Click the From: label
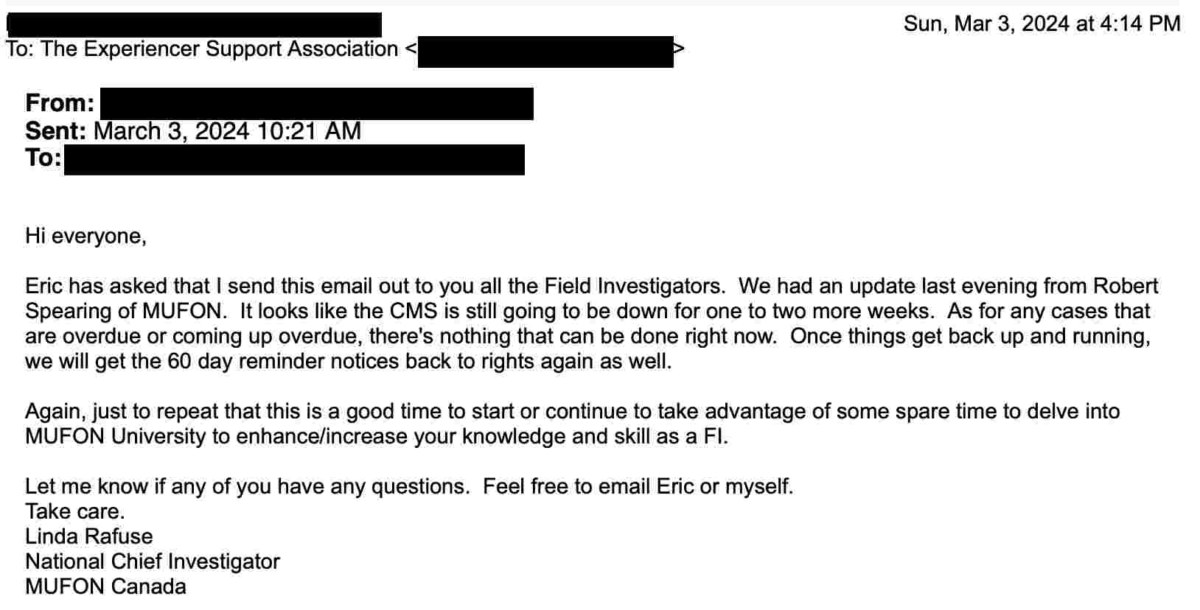This screenshot has height=610, width=1200. (x=61, y=103)
